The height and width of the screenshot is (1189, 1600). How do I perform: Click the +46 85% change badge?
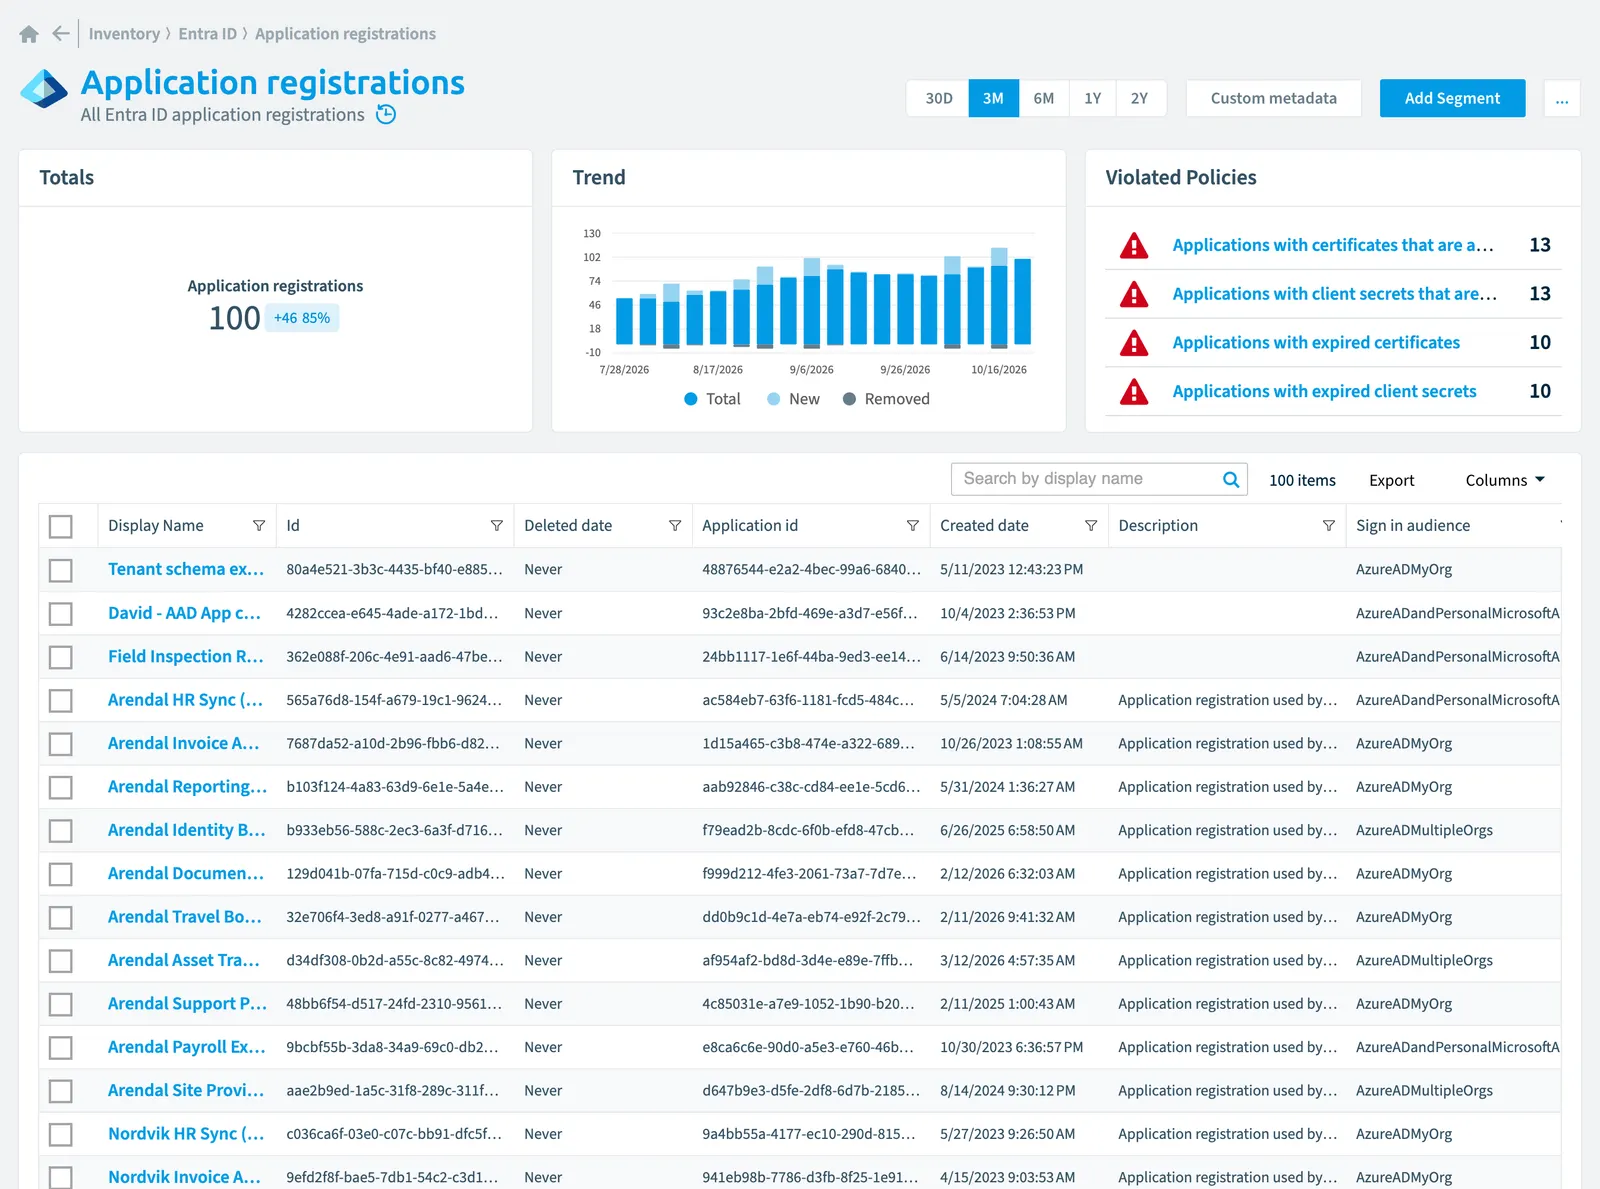point(302,319)
